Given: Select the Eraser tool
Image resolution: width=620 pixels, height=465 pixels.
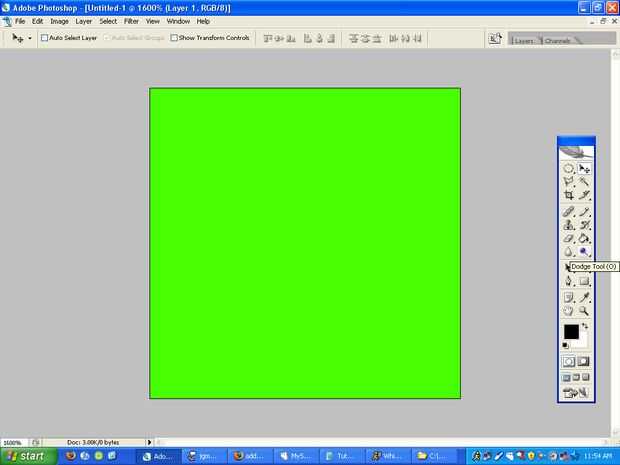Looking at the screenshot, I should 569,238.
